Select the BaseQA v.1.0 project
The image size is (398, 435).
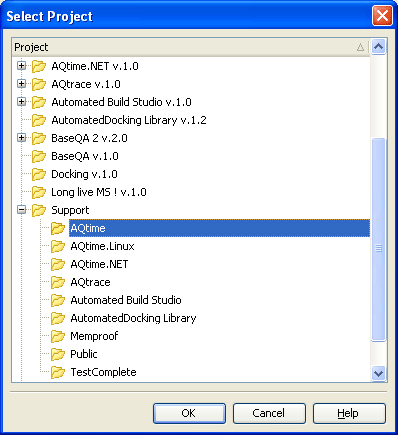pyautogui.click(x=85, y=156)
